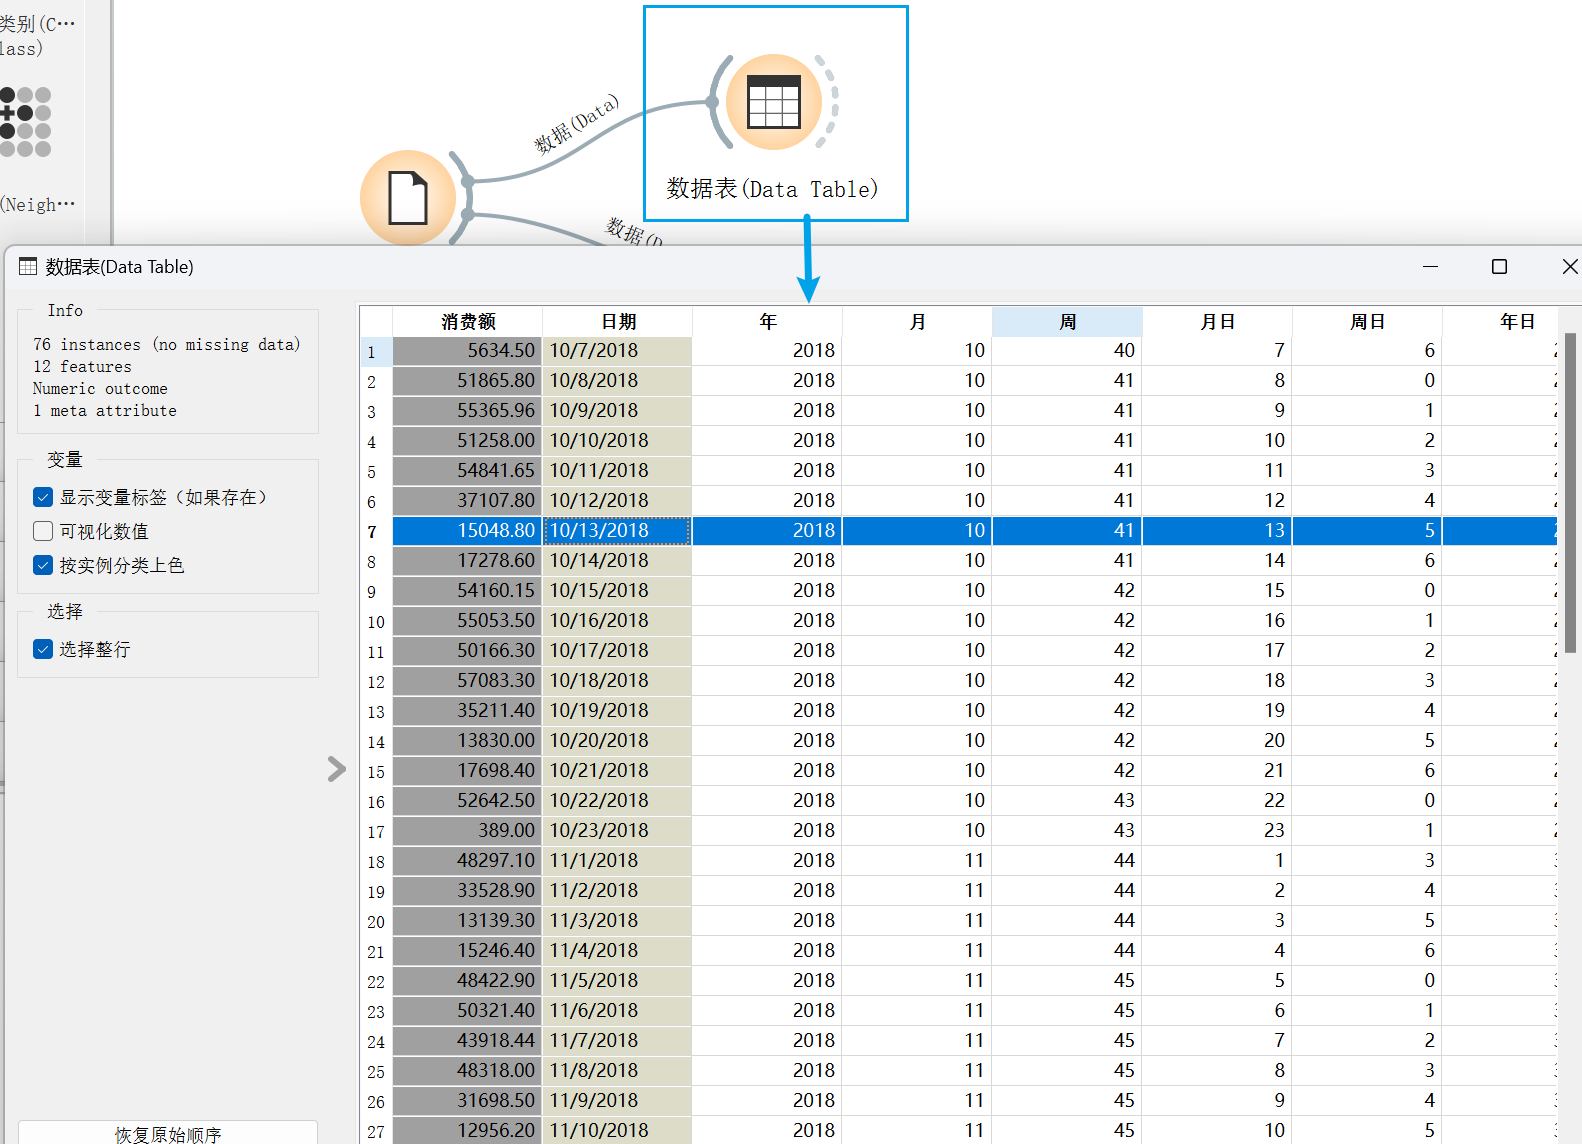
Task: Click cell with value 43918.44
Action: [x=468, y=1041]
